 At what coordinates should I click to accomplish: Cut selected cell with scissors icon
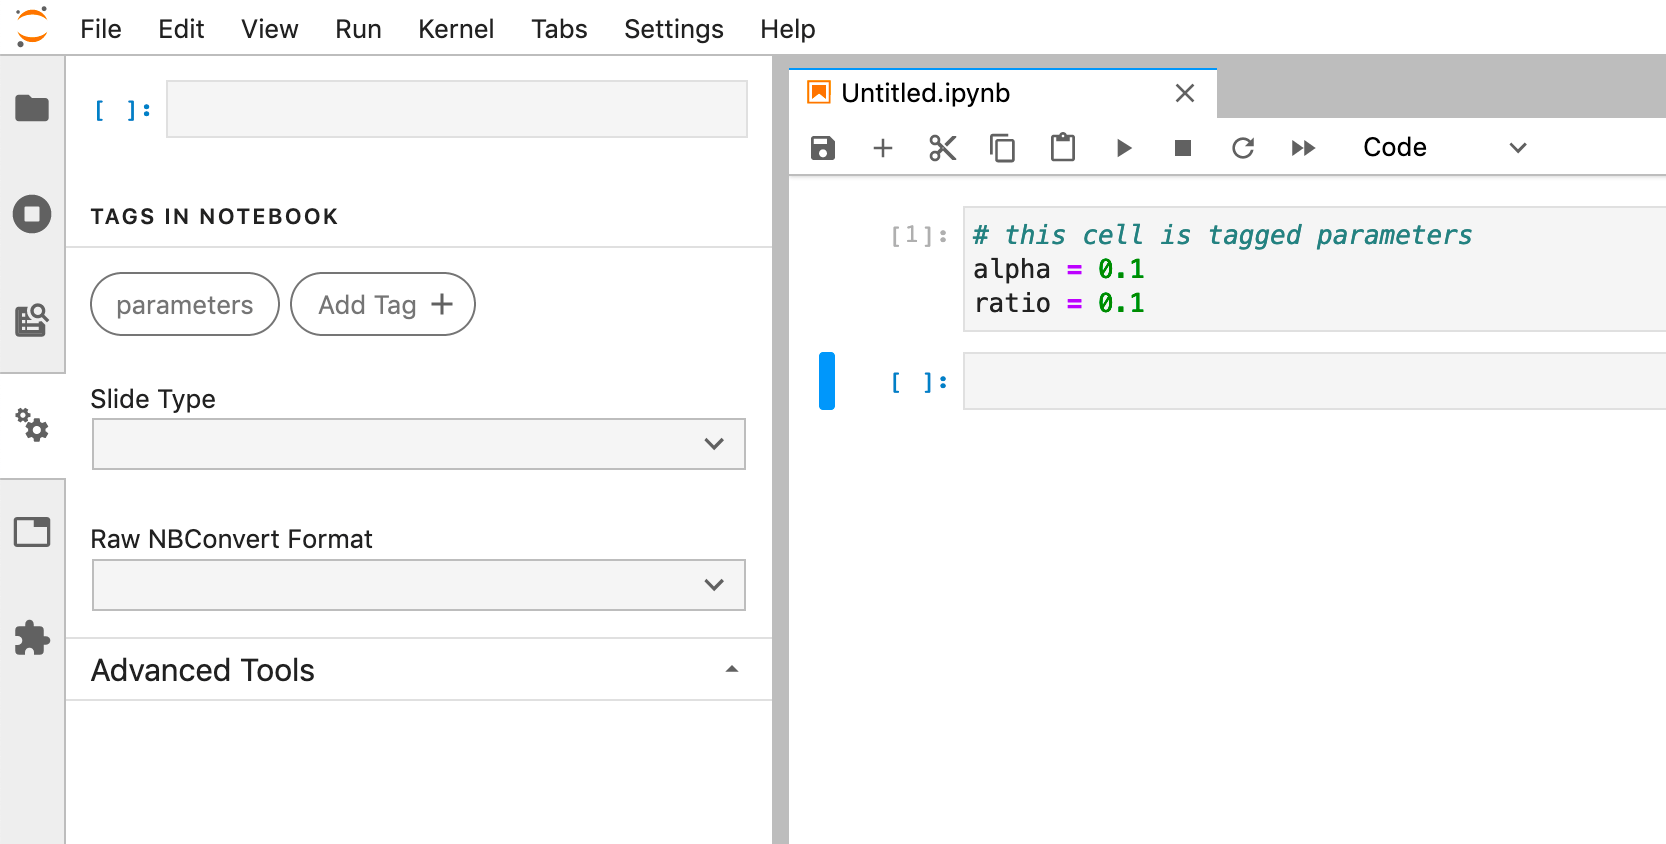point(942,148)
